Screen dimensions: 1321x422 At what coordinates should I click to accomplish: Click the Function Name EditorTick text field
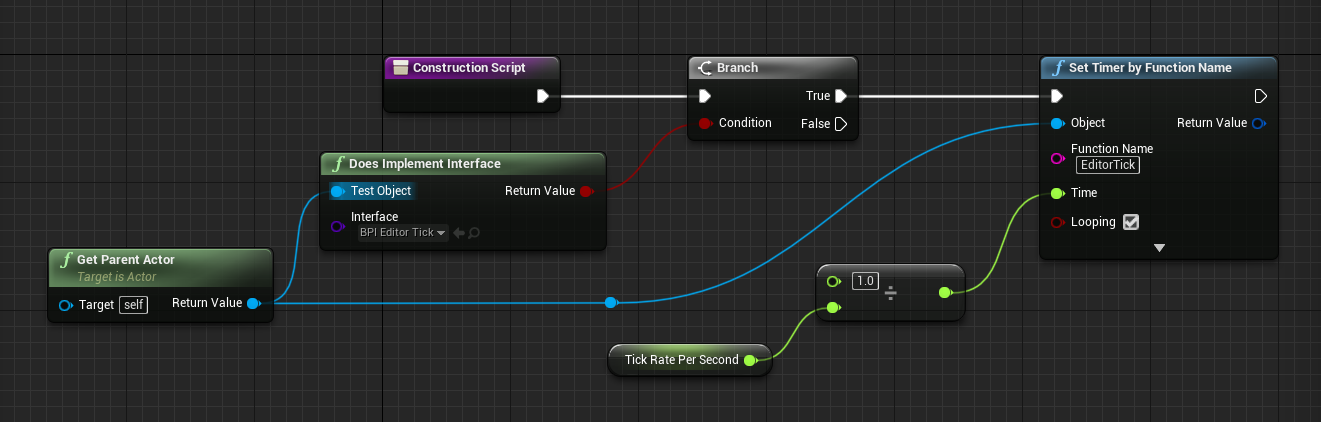(1107, 165)
